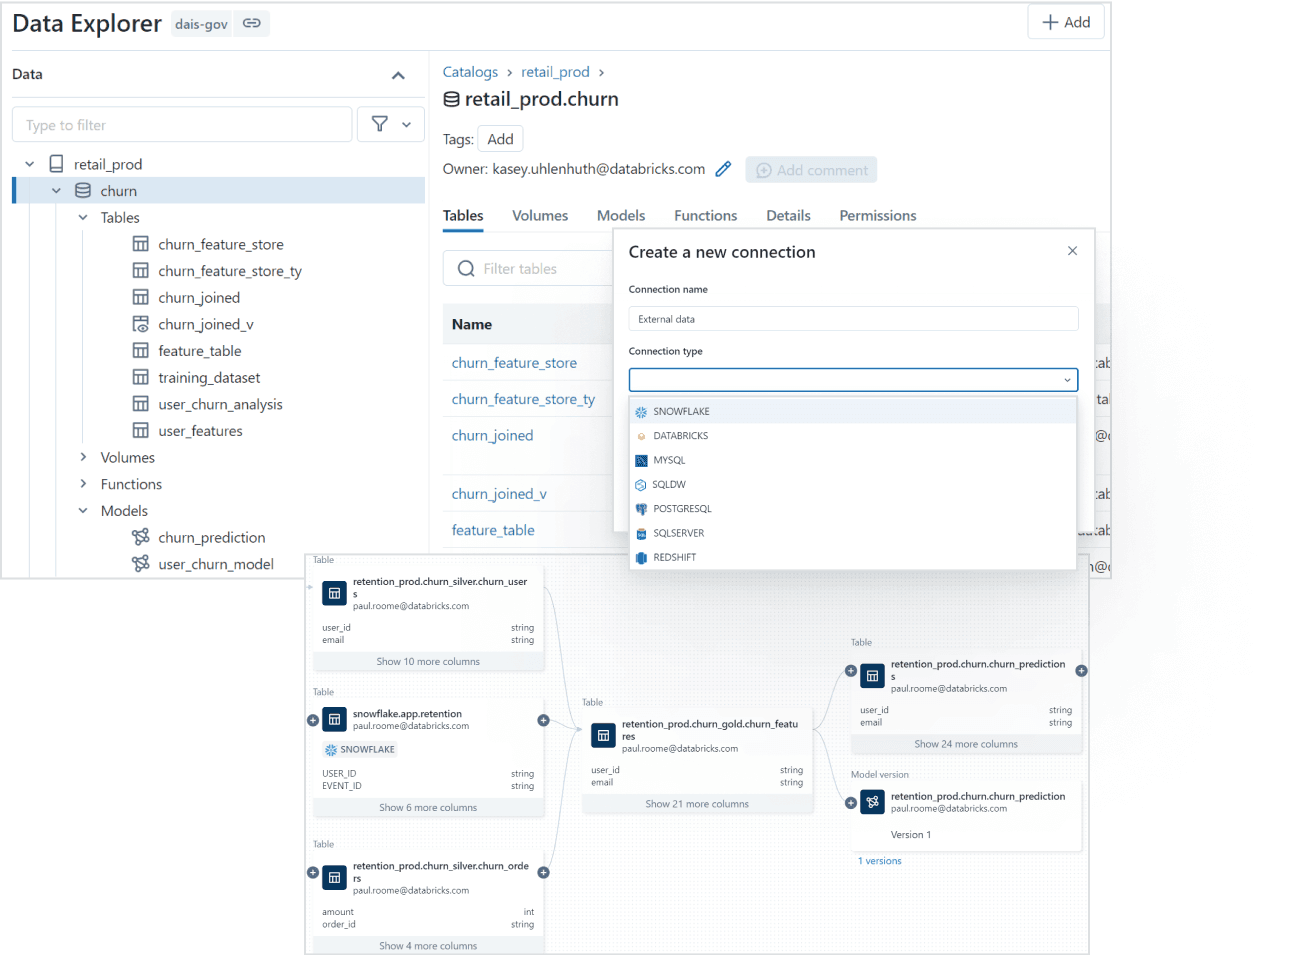
Task: Open the 1 versions link
Action: click(x=880, y=861)
